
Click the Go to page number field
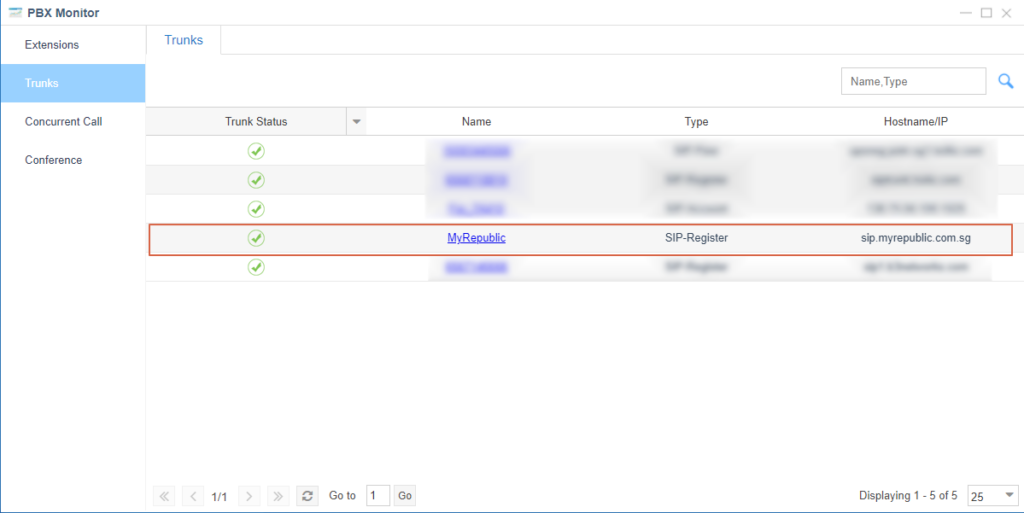(x=378, y=496)
